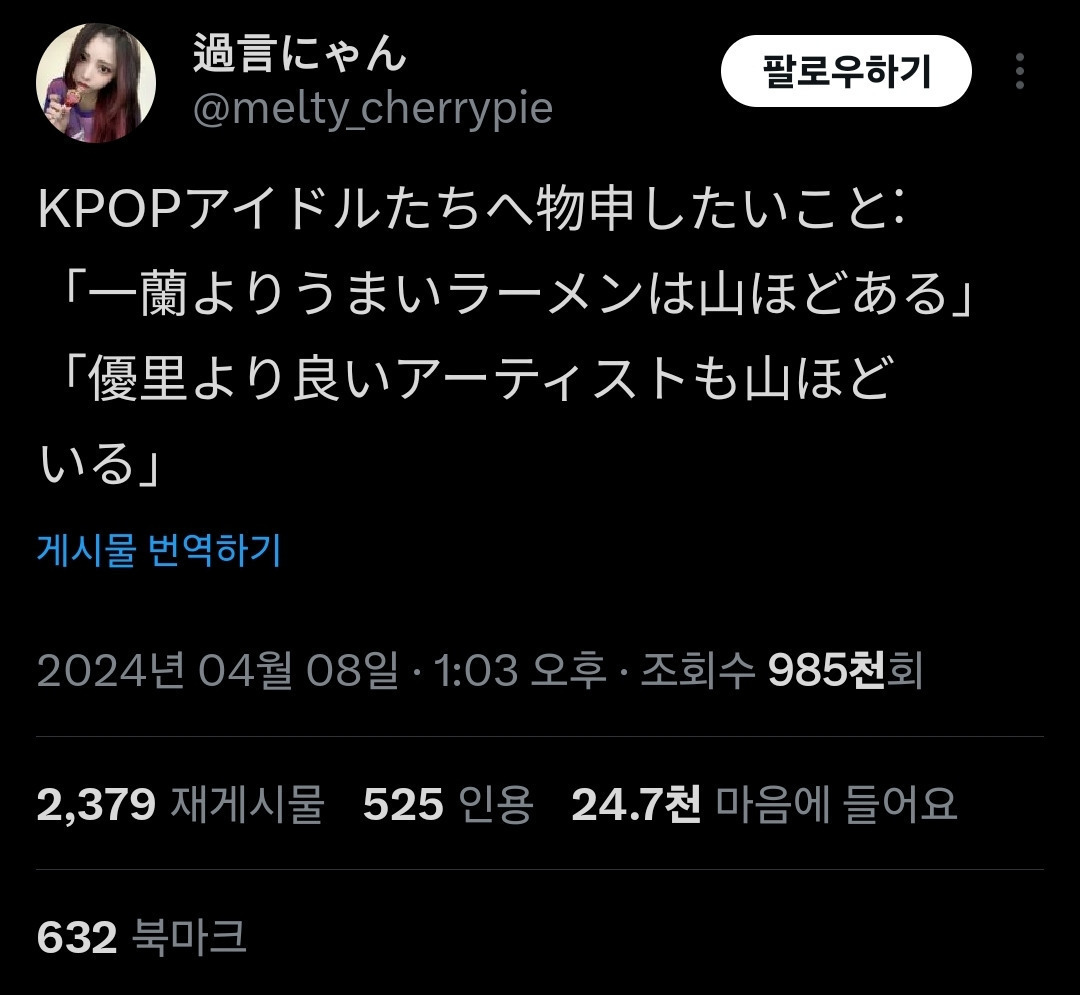
Task: View the 525 인용 quotes list
Action: point(448,804)
